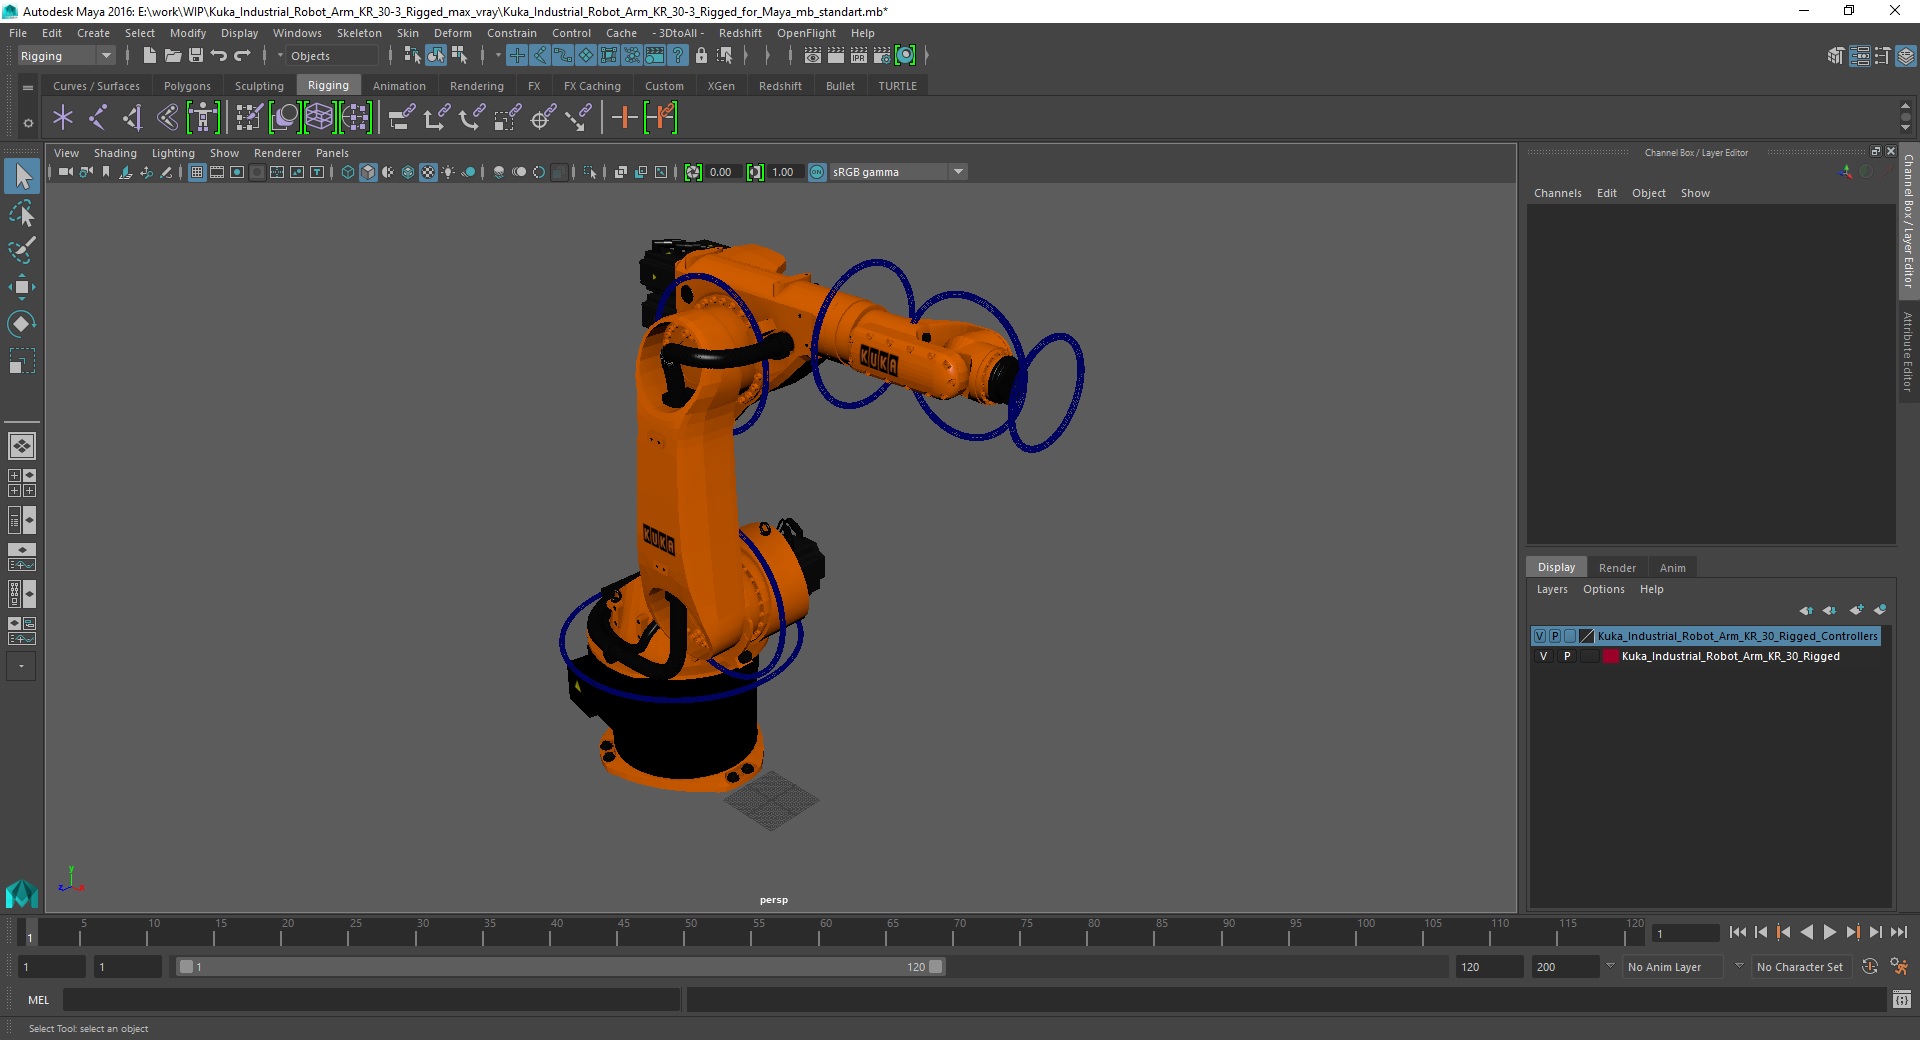Click the Paint Skin Weights shelf icon

click(x=248, y=118)
